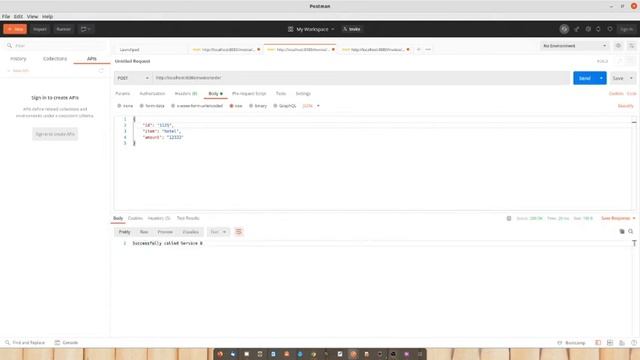Add a new request tab with plus
Viewport: 640px width, 360px height.
click(x=418, y=49)
